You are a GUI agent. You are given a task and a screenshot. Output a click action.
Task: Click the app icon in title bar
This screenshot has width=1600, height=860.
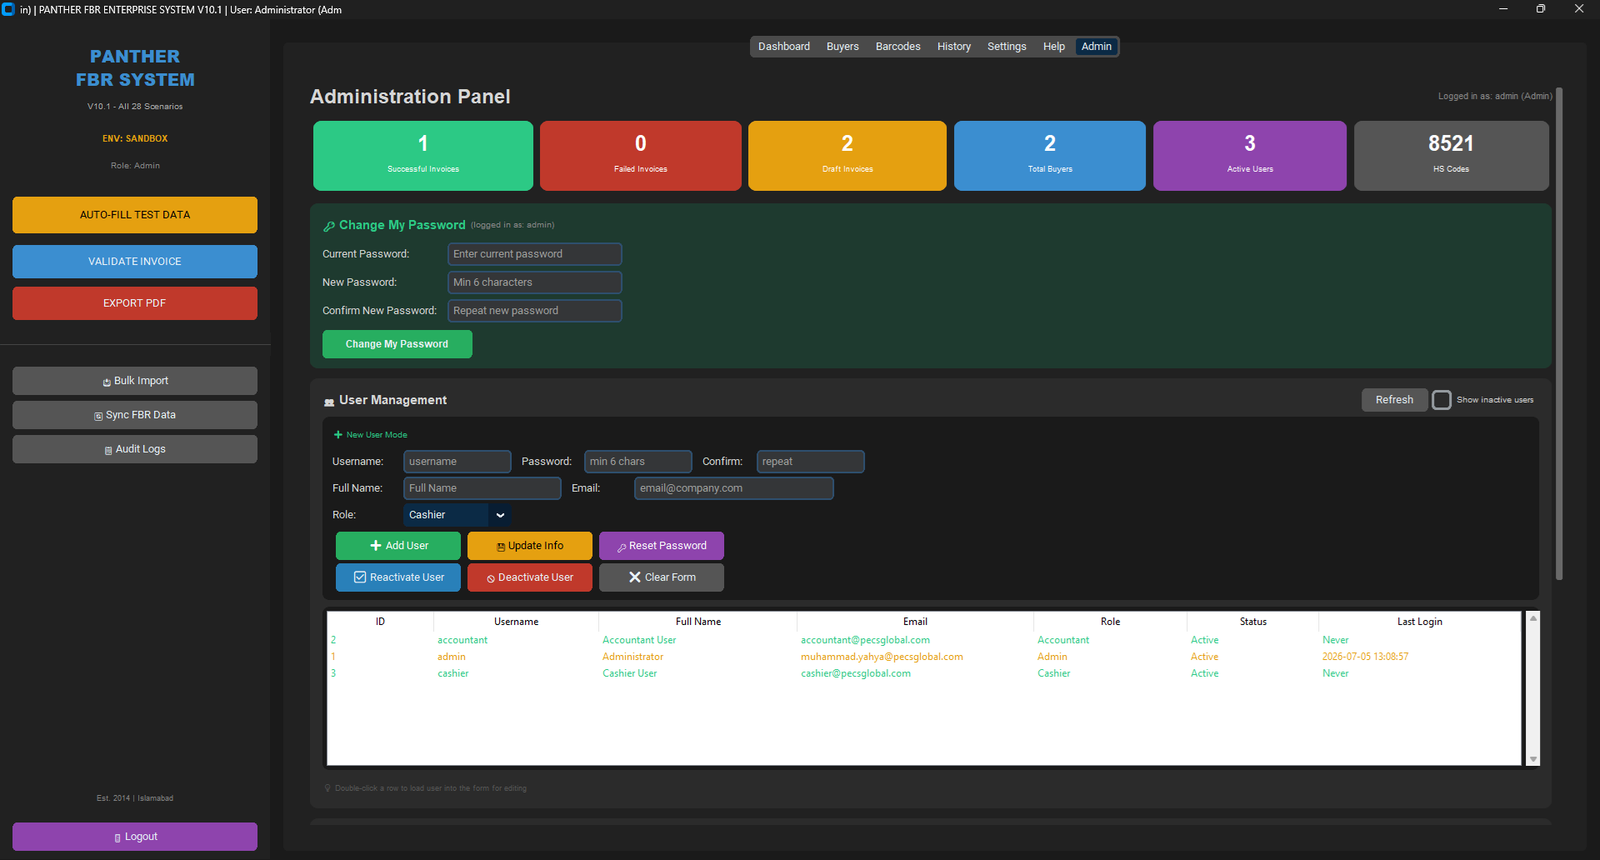(9, 9)
